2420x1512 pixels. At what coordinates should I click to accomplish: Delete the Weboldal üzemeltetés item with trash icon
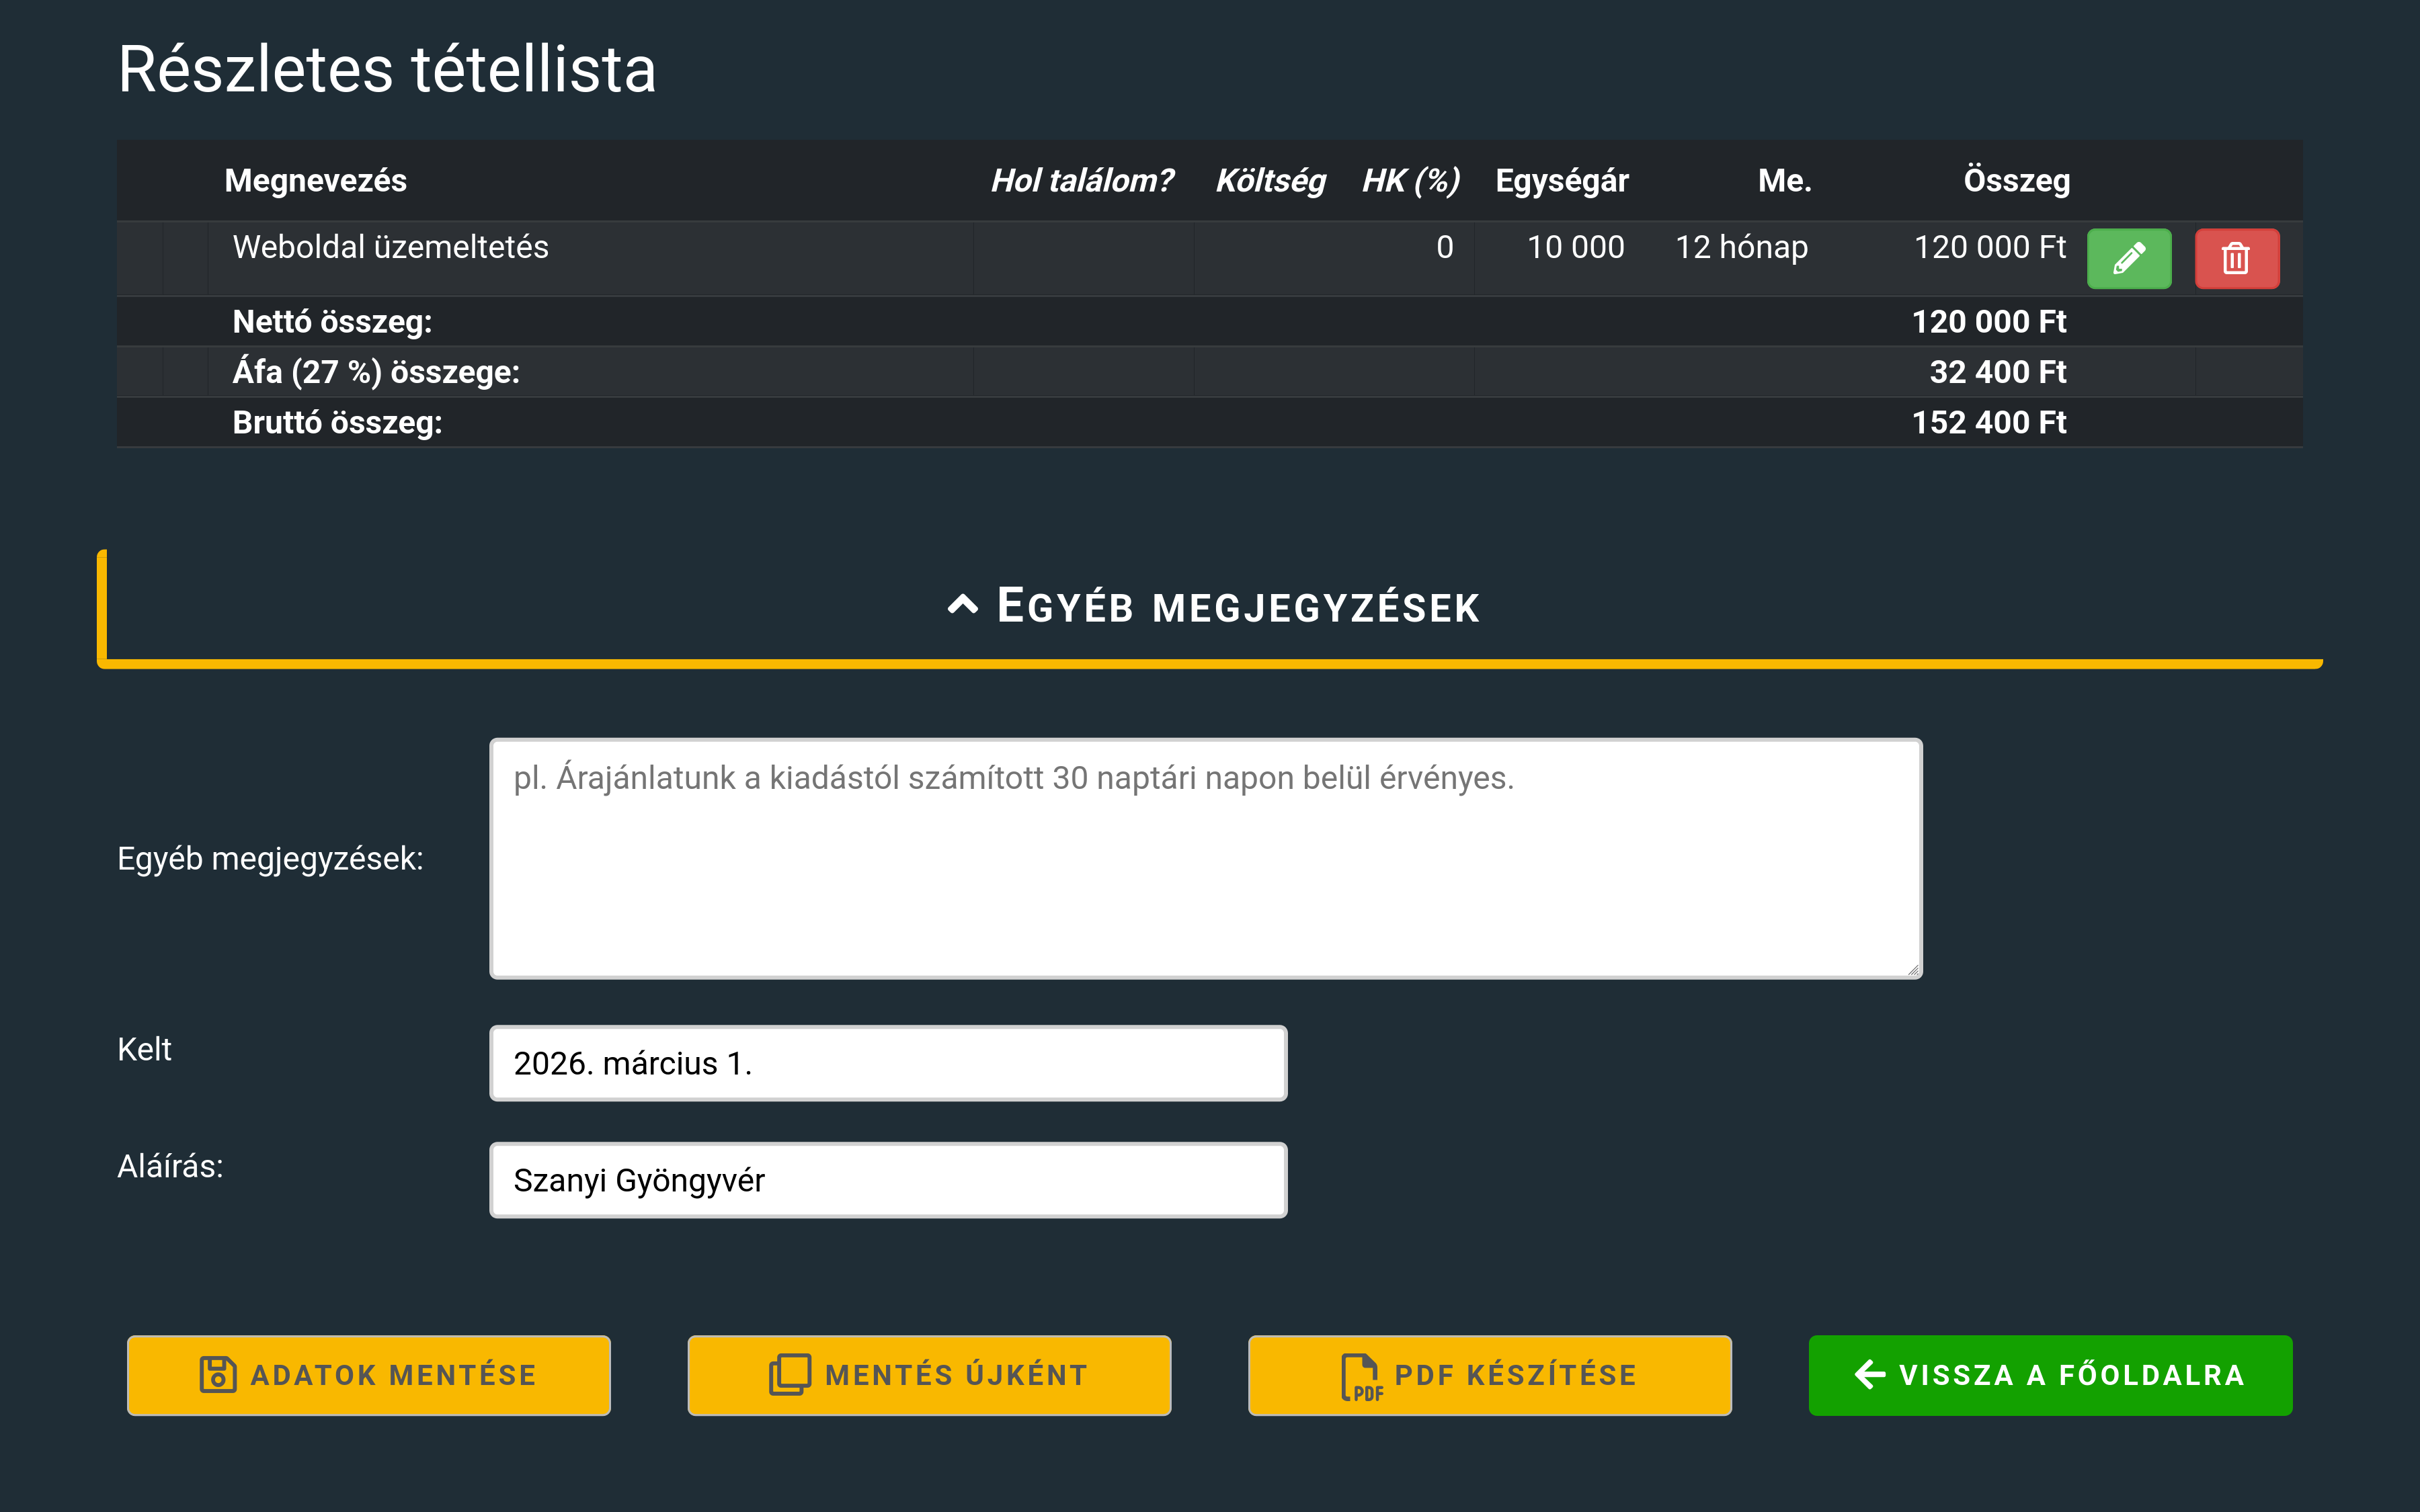pyautogui.click(x=2237, y=259)
